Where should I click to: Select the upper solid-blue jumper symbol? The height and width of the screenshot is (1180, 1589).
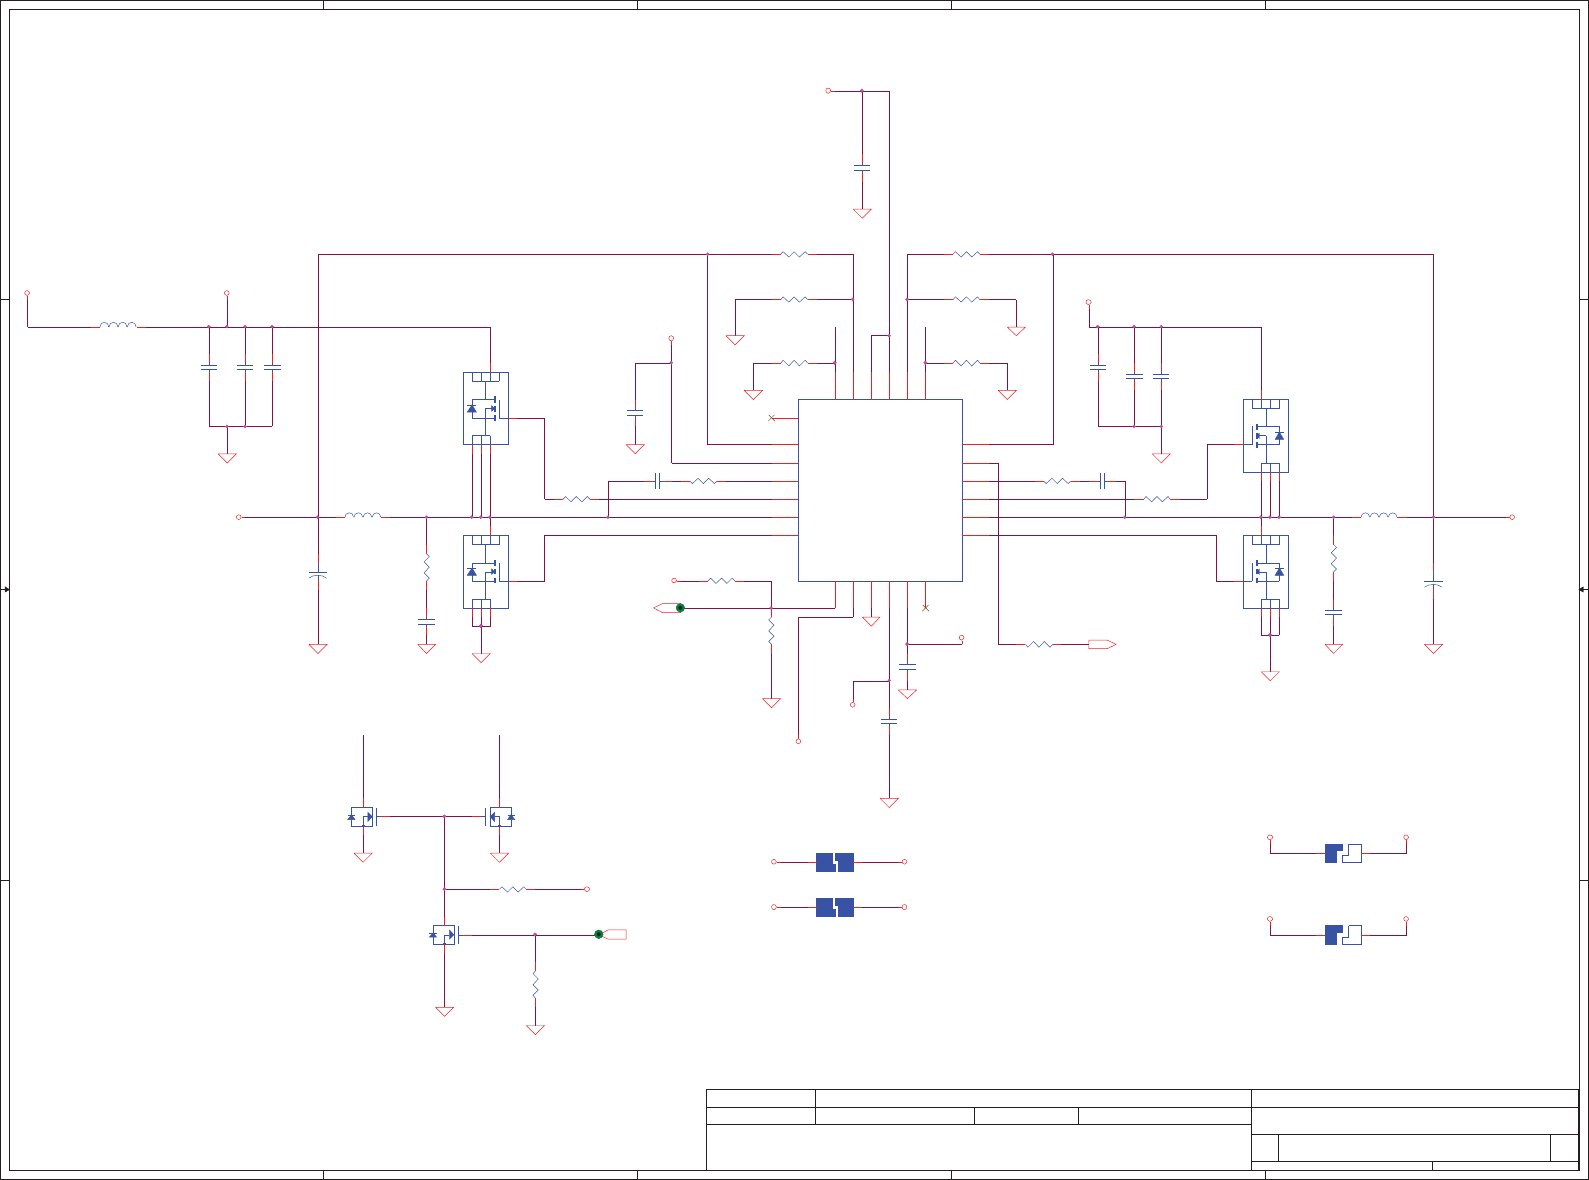pos(835,862)
